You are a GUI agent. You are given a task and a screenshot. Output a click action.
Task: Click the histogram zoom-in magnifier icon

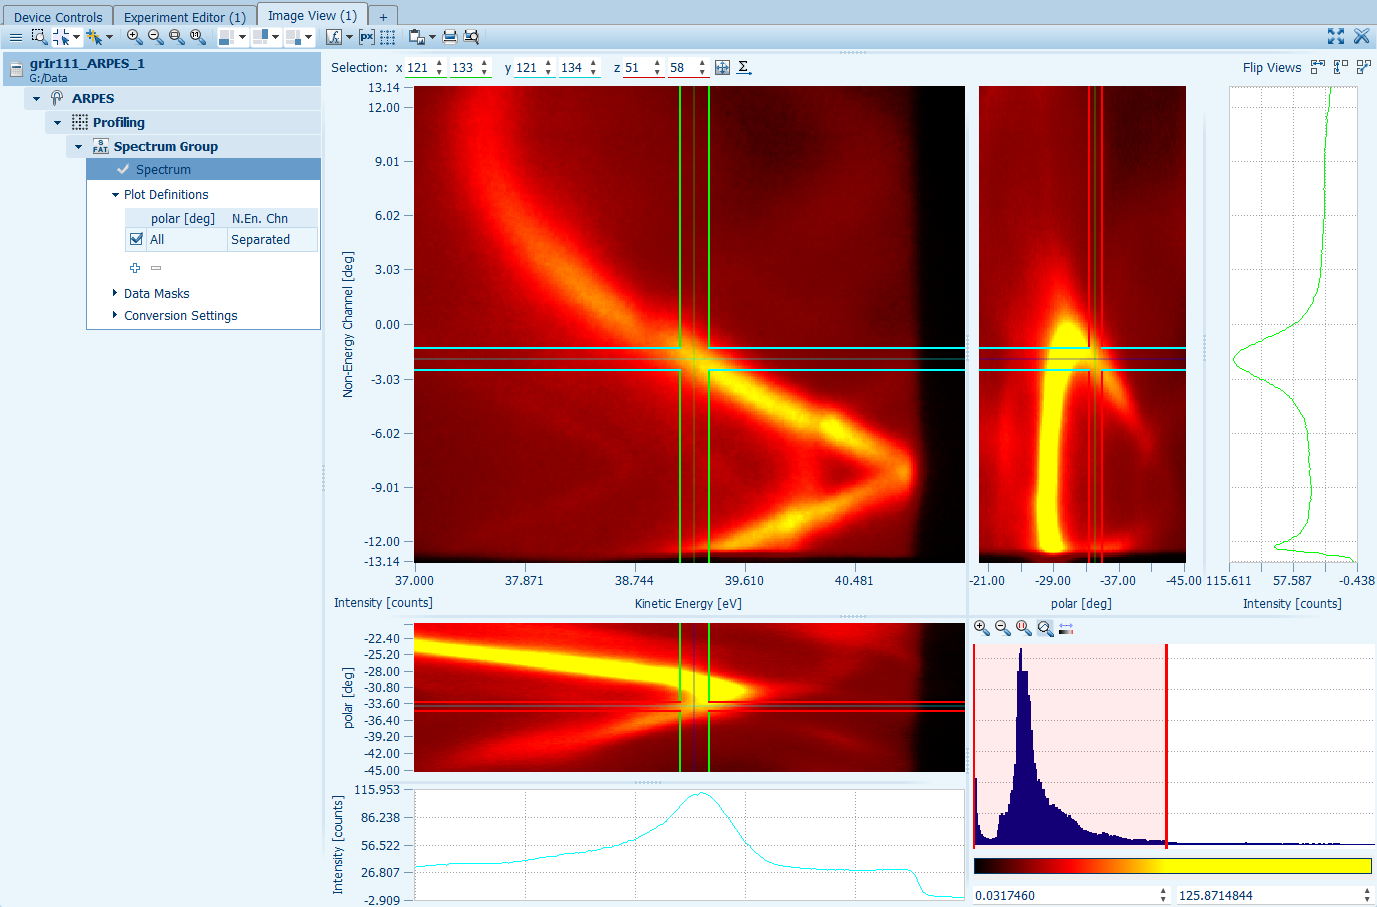coord(981,628)
